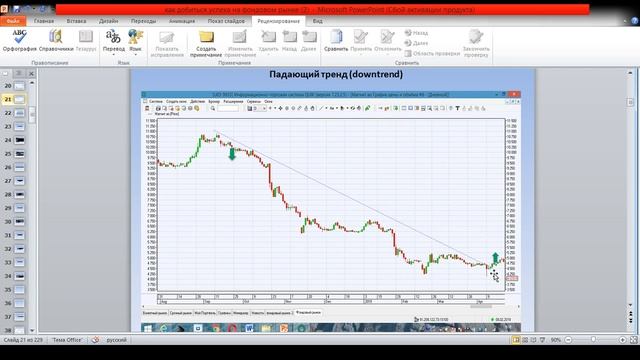
Task: Switch to the Вид ribbon tab
Action: point(318,21)
